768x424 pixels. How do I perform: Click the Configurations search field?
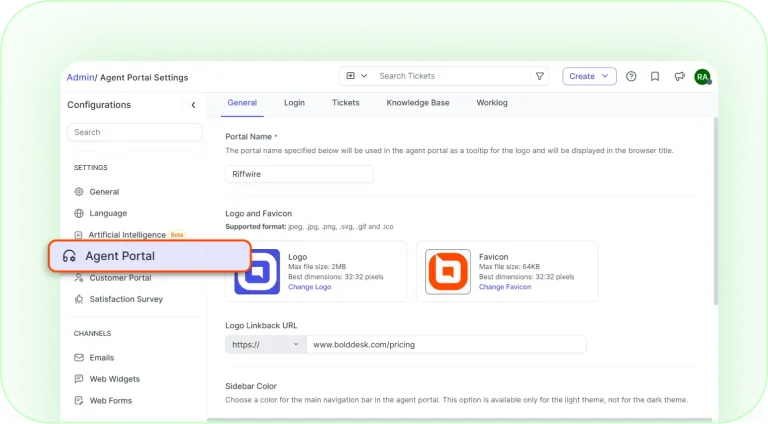(x=135, y=132)
